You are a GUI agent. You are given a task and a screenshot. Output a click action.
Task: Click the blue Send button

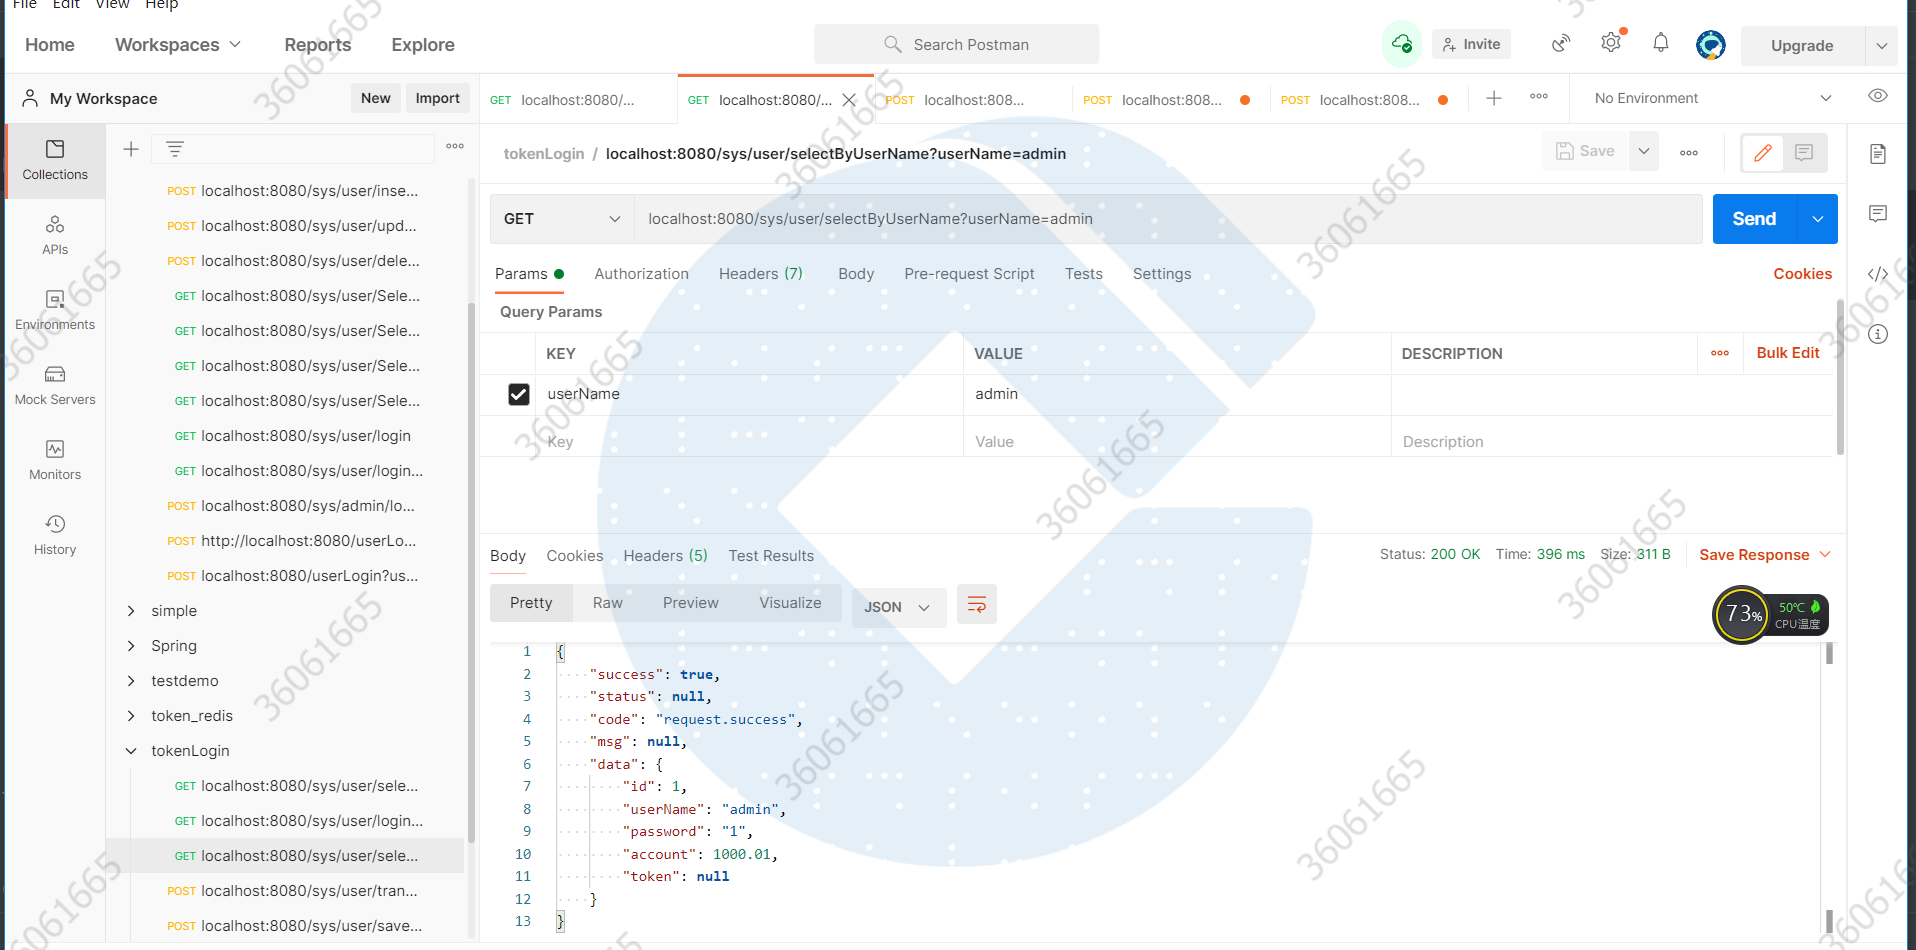coord(1754,219)
